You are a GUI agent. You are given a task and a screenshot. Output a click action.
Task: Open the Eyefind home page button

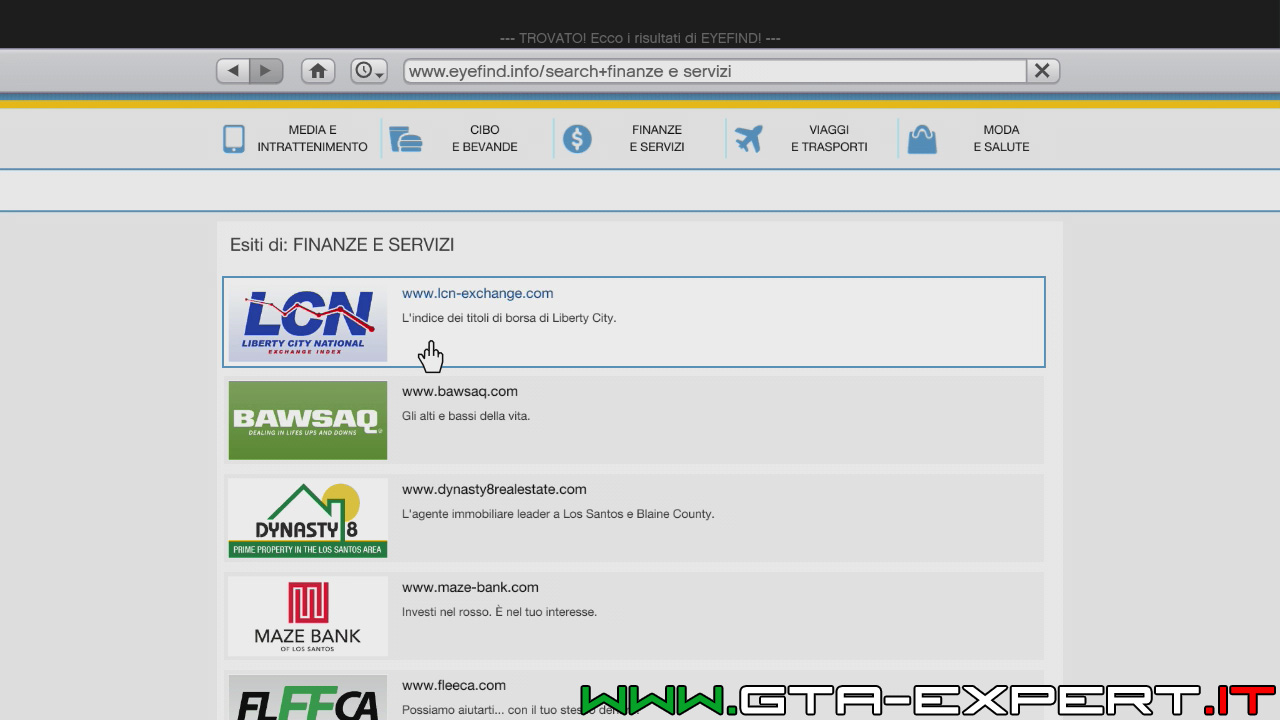coord(318,71)
